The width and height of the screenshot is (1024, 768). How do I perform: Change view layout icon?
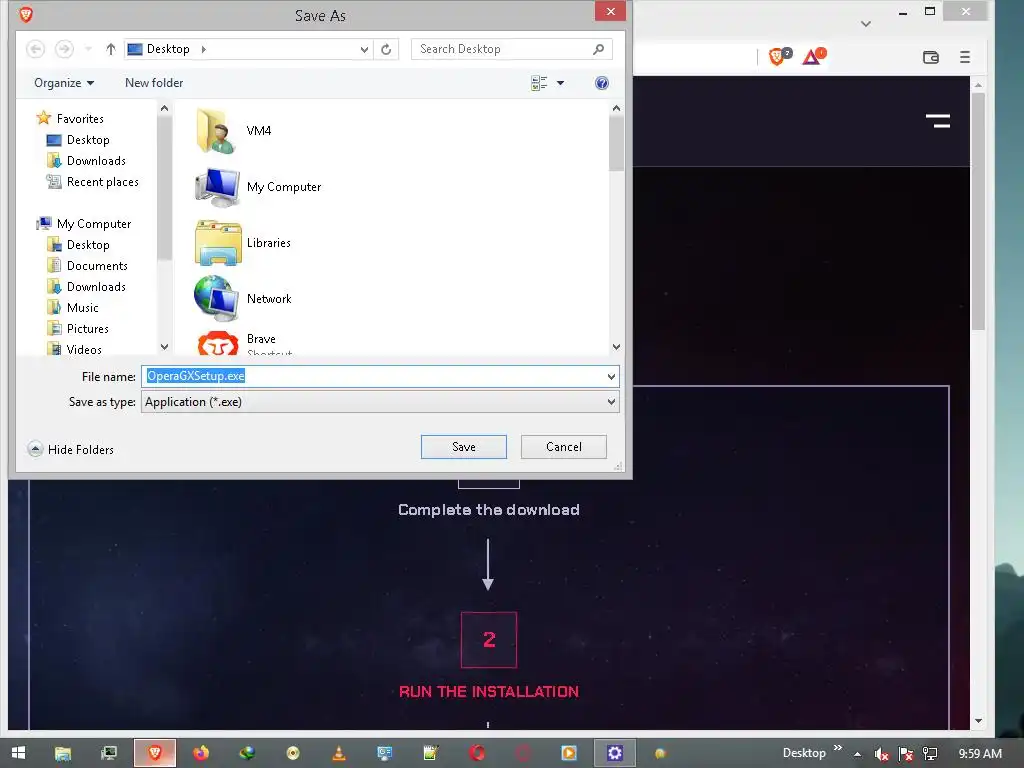click(539, 83)
